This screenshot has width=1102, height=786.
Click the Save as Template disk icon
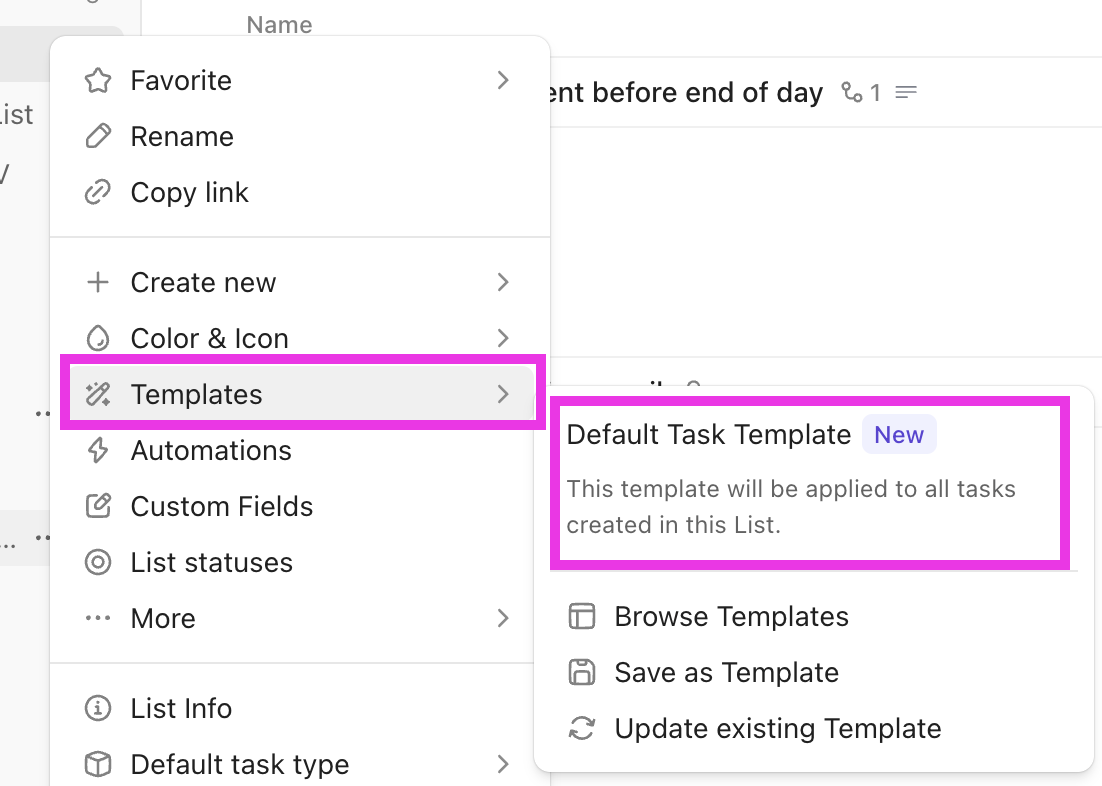click(x=581, y=673)
